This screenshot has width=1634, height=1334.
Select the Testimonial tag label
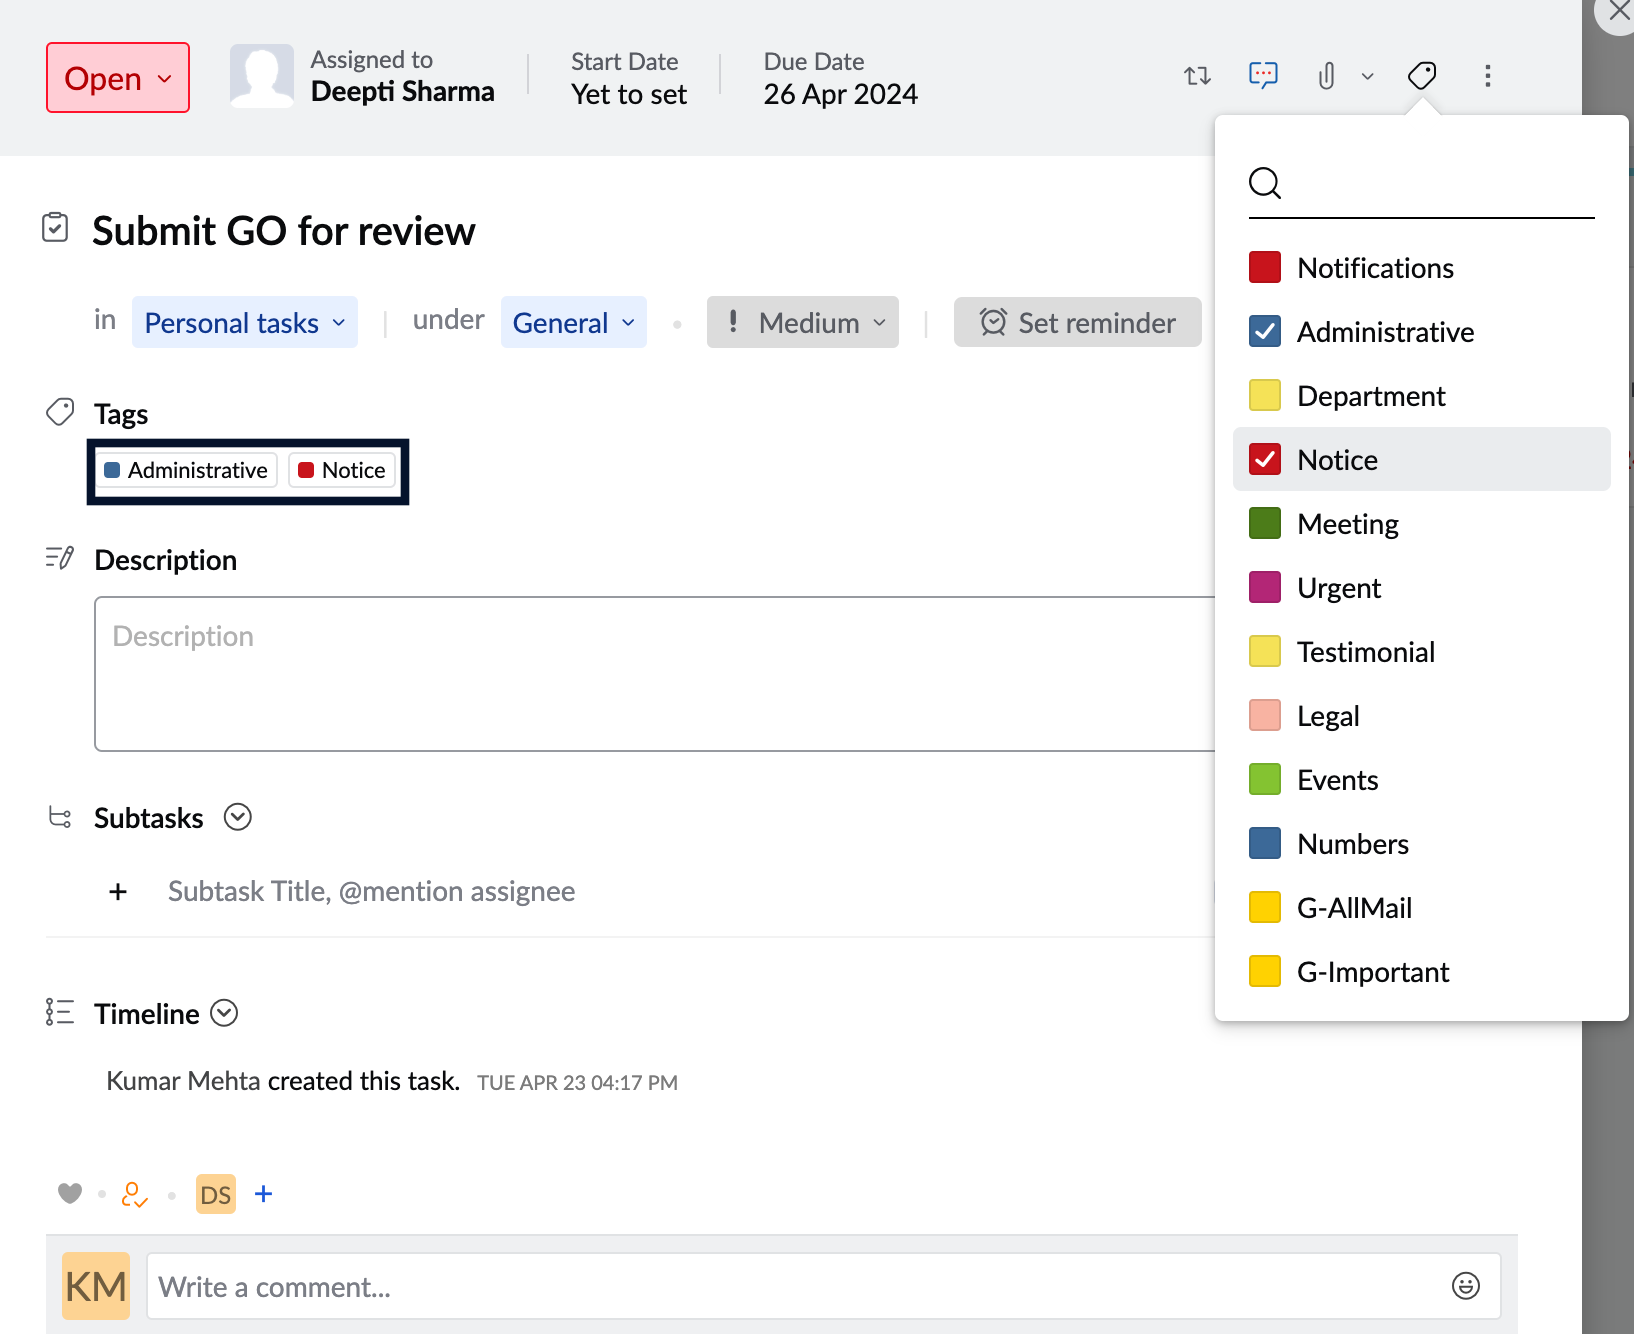click(x=1366, y=652)
